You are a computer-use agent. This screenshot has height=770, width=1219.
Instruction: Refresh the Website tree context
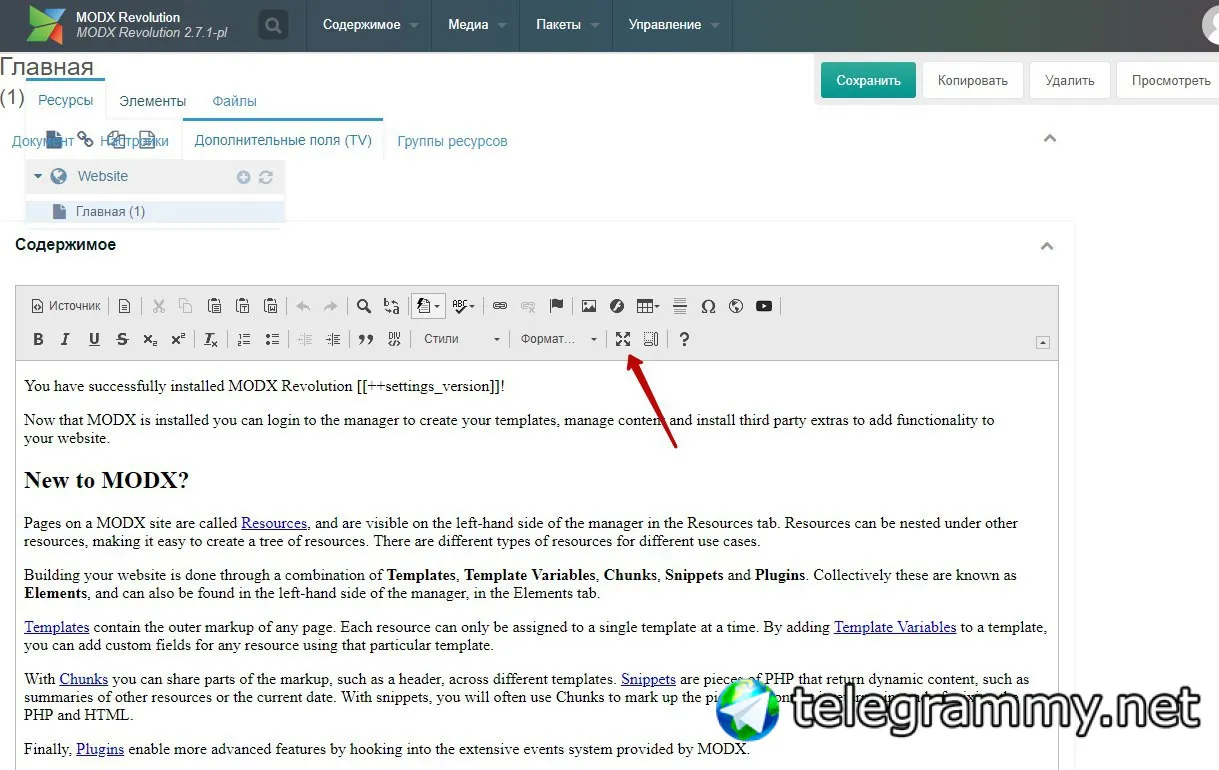266,177
